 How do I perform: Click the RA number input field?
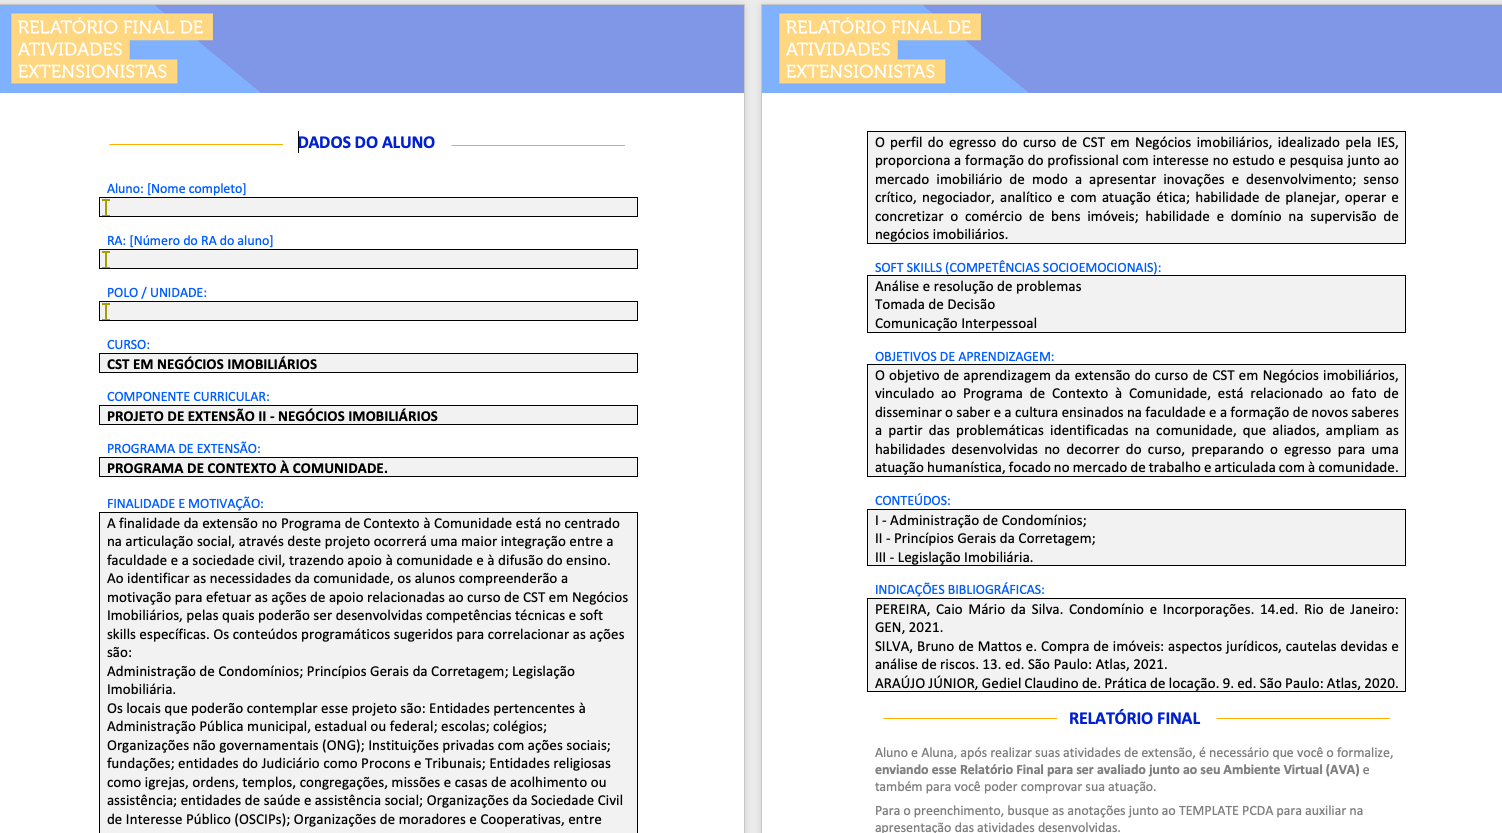(x=368, y=259)
